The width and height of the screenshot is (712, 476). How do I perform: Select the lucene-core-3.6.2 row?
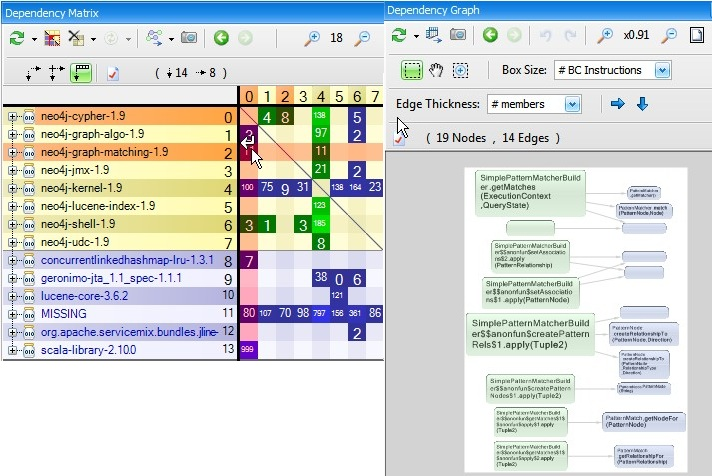click(x=120, y=296)
